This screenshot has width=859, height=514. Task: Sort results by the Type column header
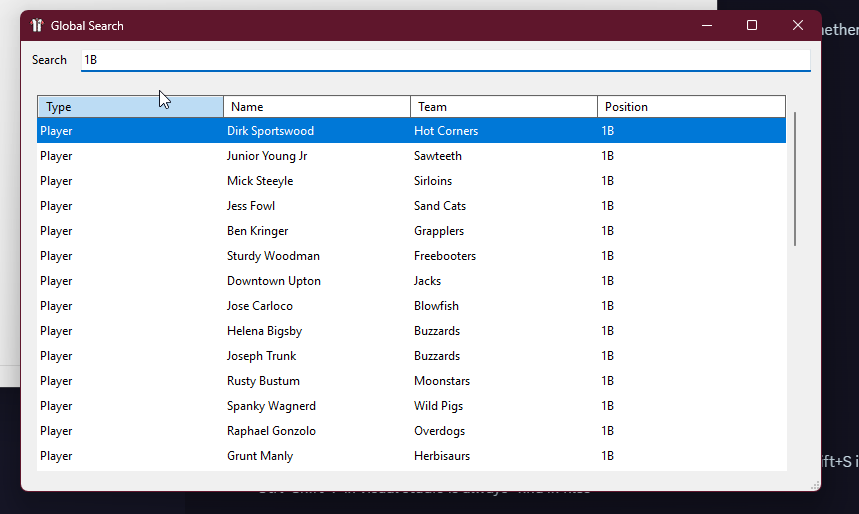pyautogui.click(x=130, y=107)
